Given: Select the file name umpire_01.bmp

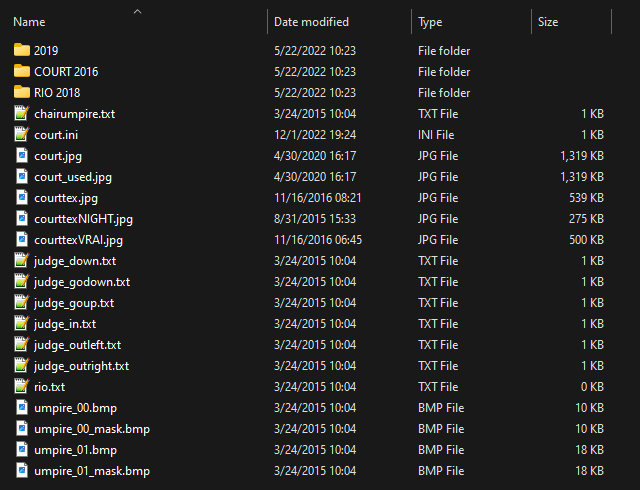Looking at the screenshot, I should tap(76, 450).
